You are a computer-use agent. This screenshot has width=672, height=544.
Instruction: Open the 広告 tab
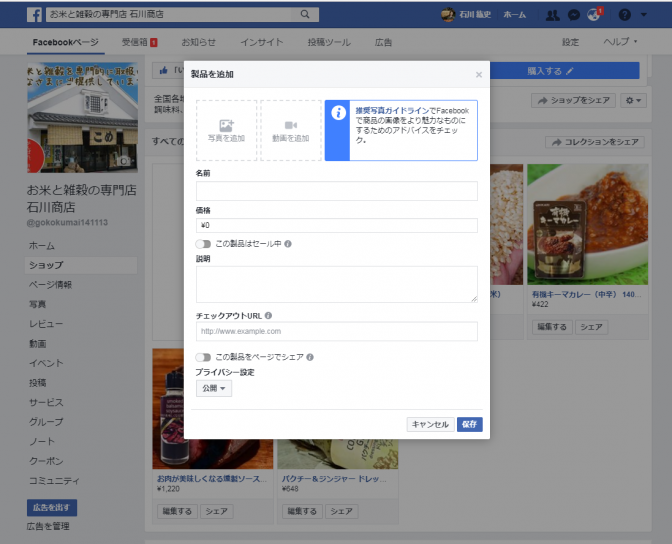coord(383,42)
